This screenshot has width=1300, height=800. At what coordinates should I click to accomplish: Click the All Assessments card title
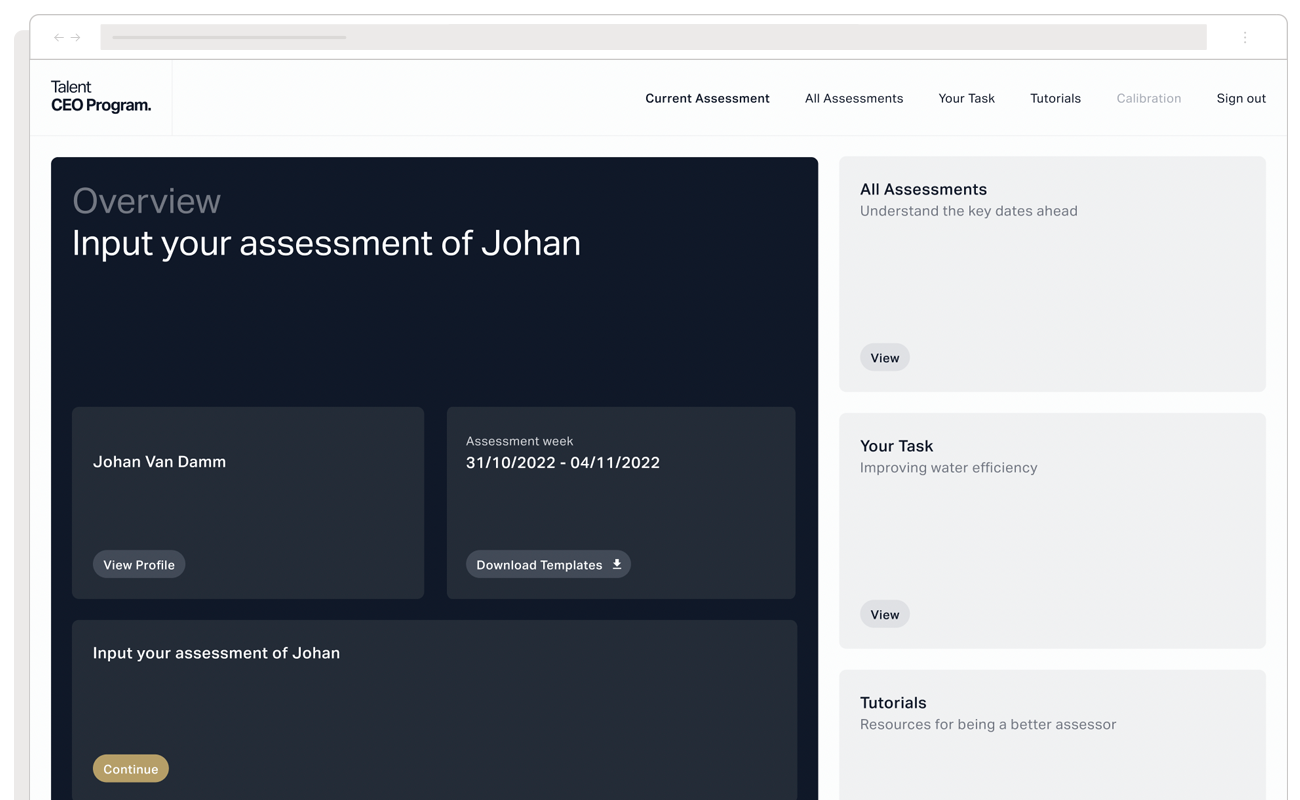point(923,189)
